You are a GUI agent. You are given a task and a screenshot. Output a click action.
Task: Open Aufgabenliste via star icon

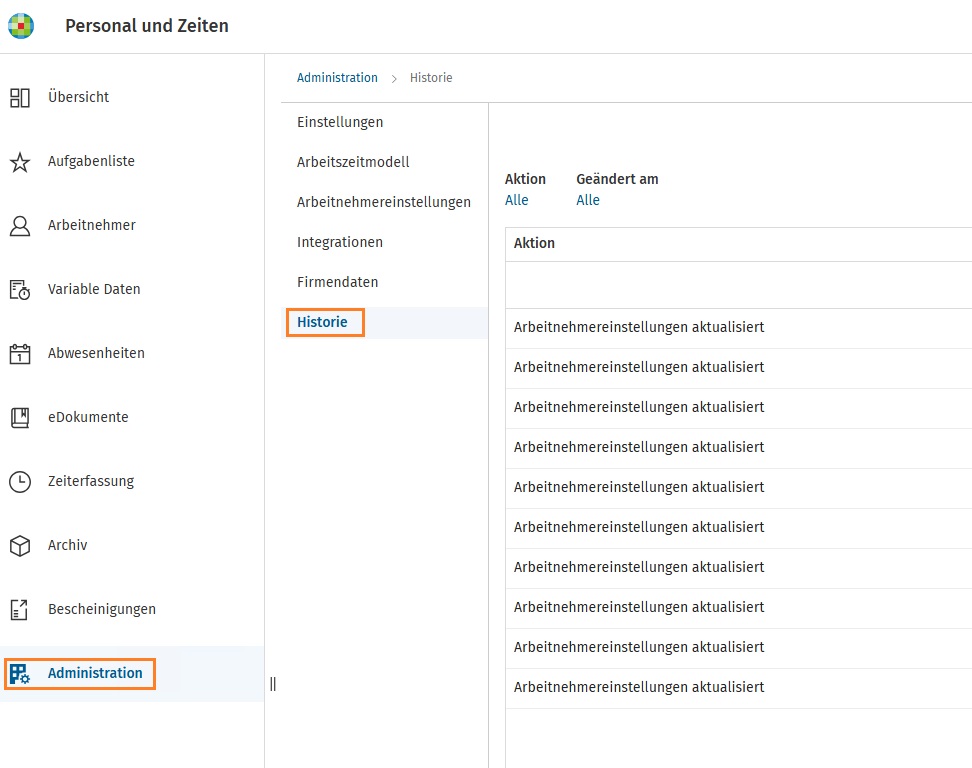point(20,162)
